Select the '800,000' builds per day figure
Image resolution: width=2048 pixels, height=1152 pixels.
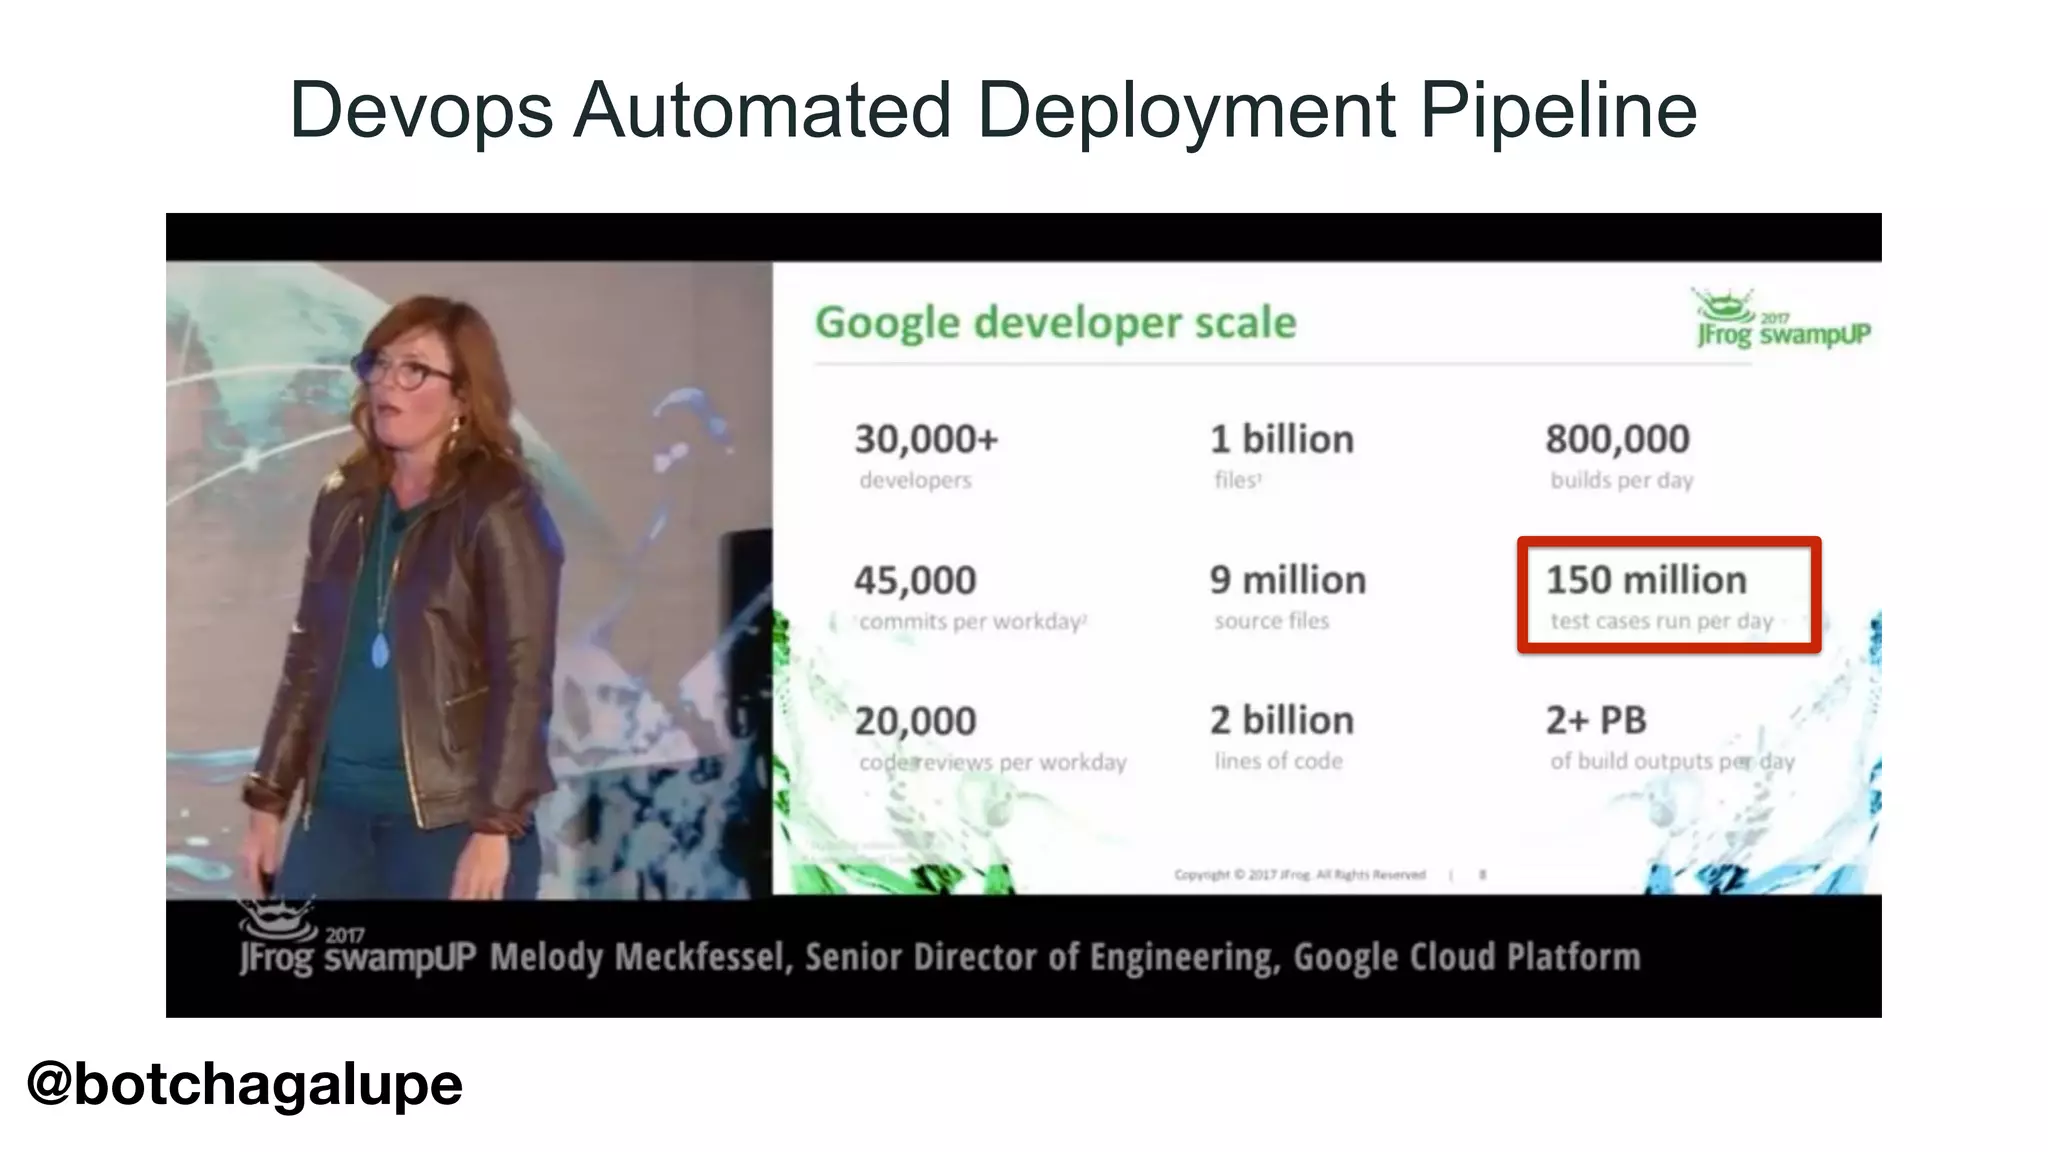point(1618,439)
